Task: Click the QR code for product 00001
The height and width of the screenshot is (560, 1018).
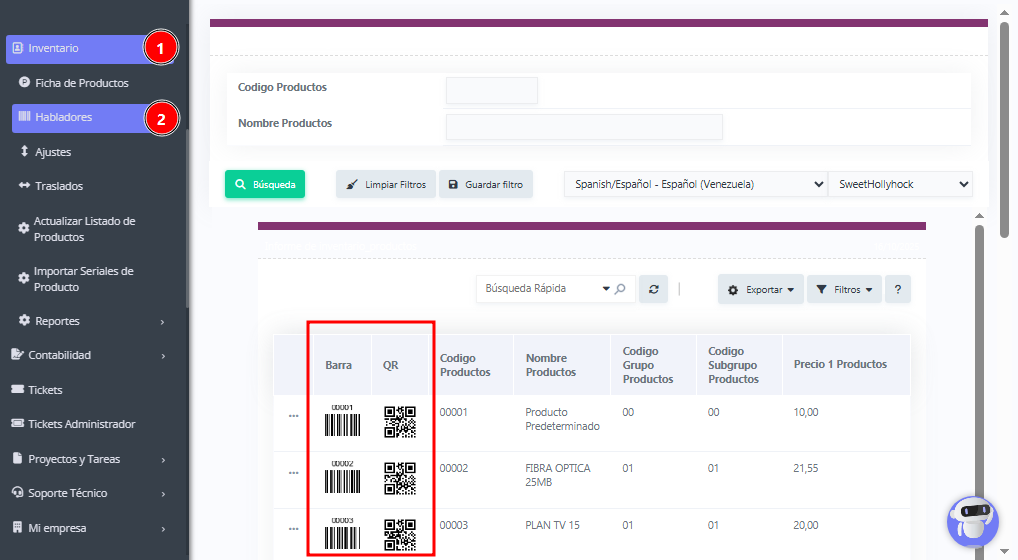Action: 400,422
